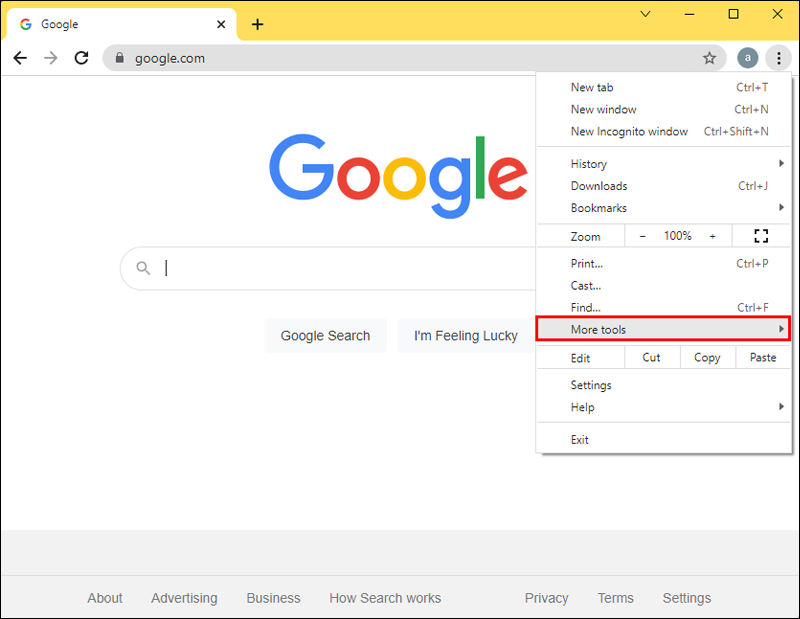Close the Google tab
The height and width of the screenshot is (619, 800).
(221, 24)
